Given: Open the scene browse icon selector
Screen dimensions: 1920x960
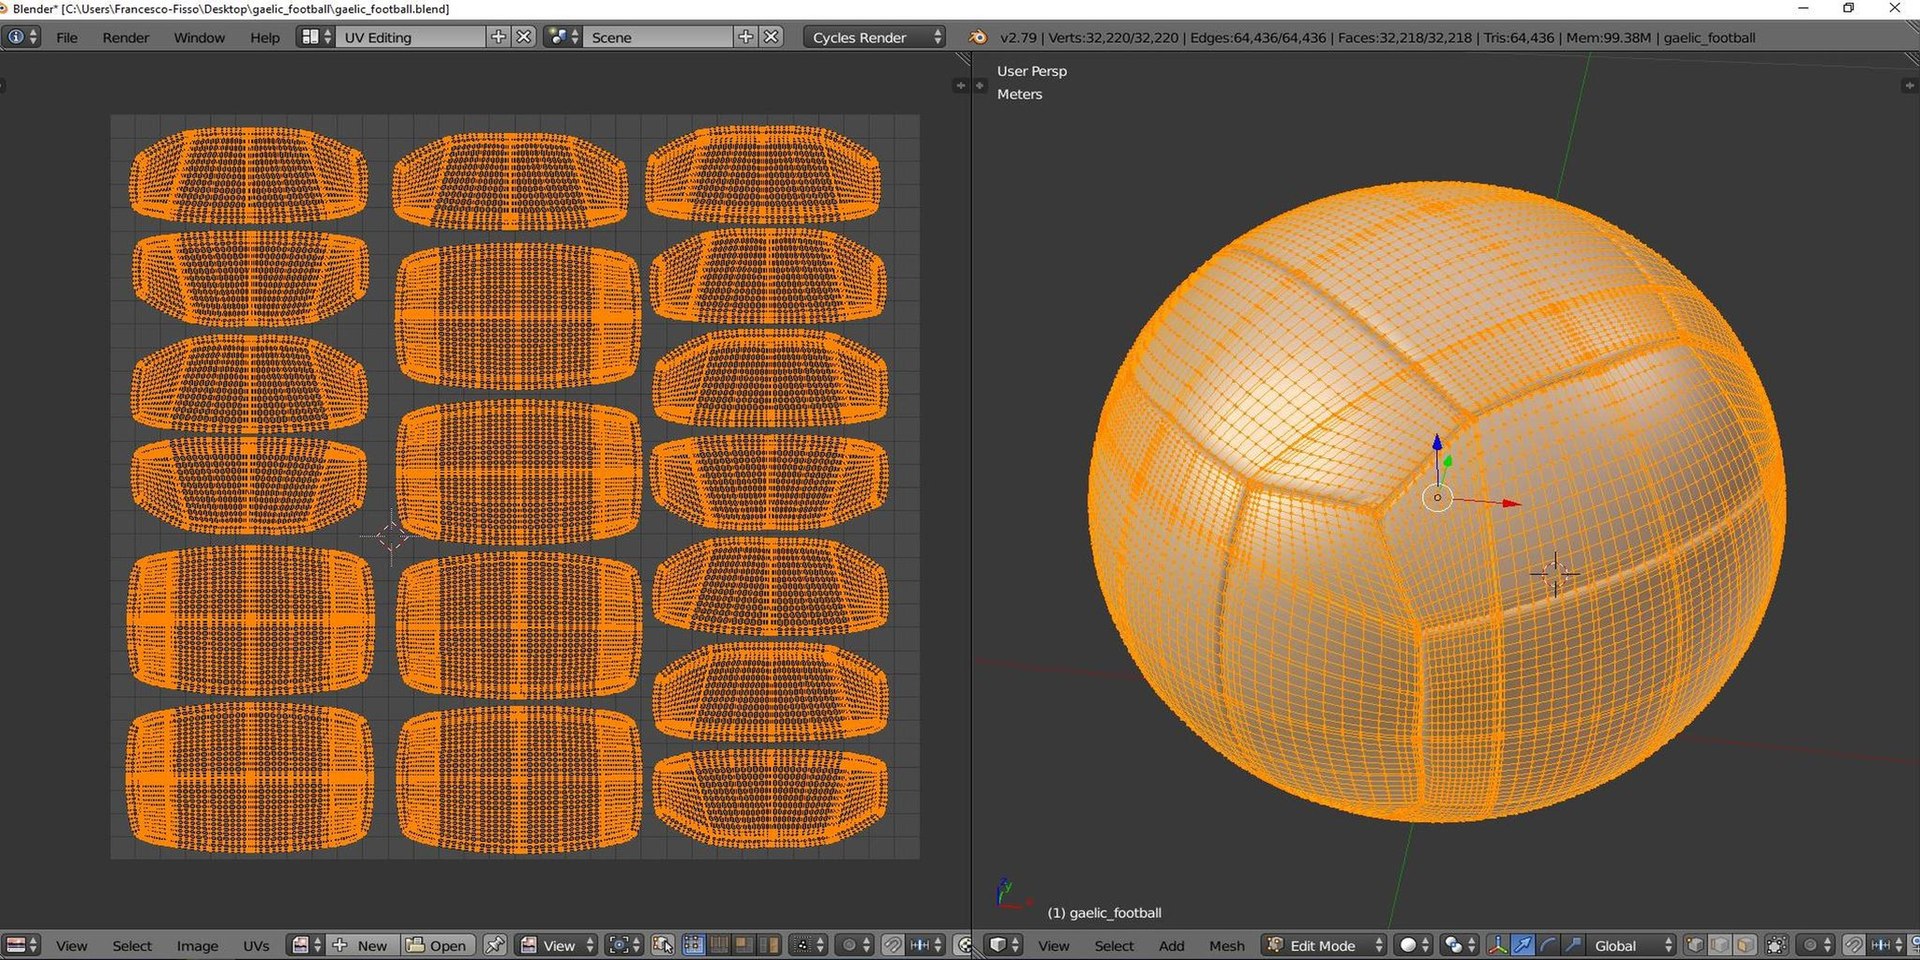Looking at the screenshot, I should (x=563, y=37).
